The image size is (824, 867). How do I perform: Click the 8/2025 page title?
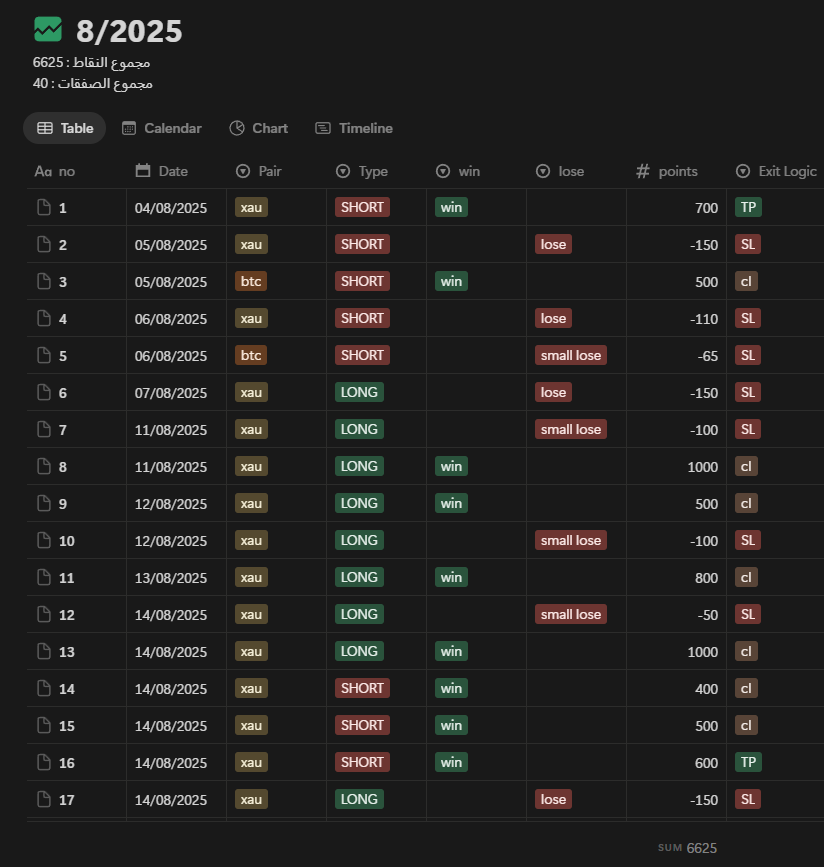click(129, 31)
